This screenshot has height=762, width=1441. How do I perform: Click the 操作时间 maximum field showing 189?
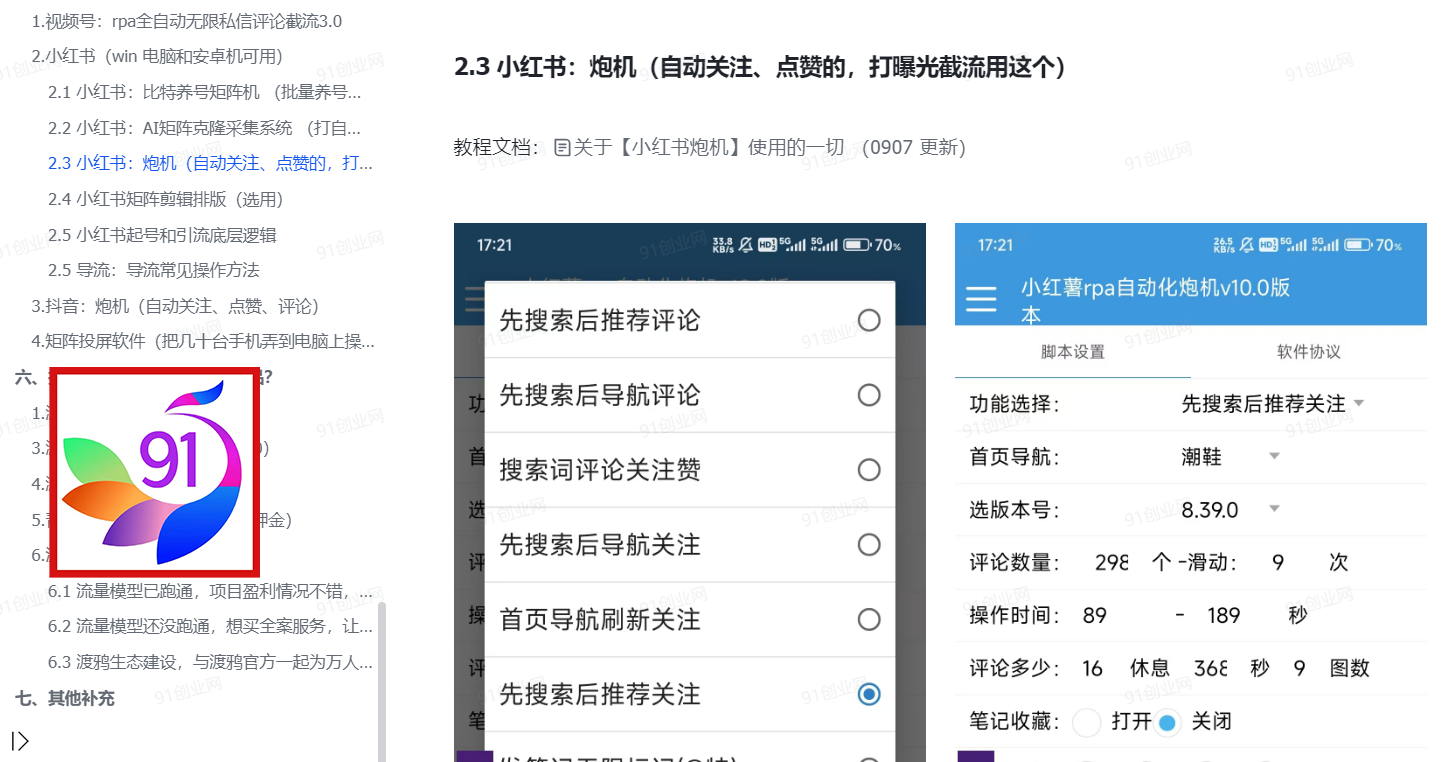coord(1224,616)
